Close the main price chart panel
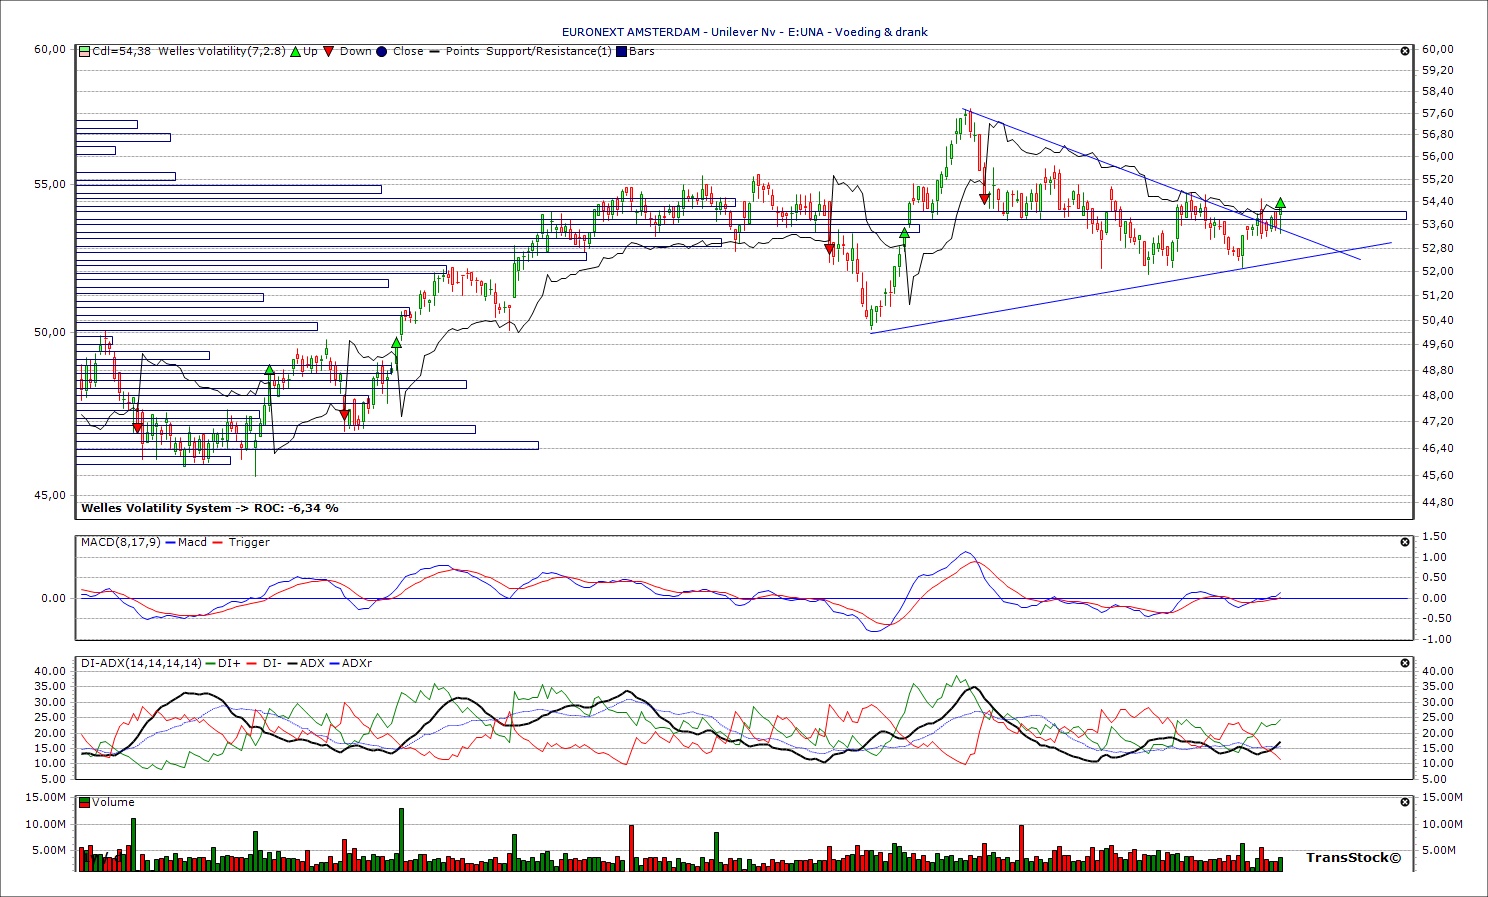Screen dimensions: 1488x897 pyautogui.click(x=1405, y=51)
